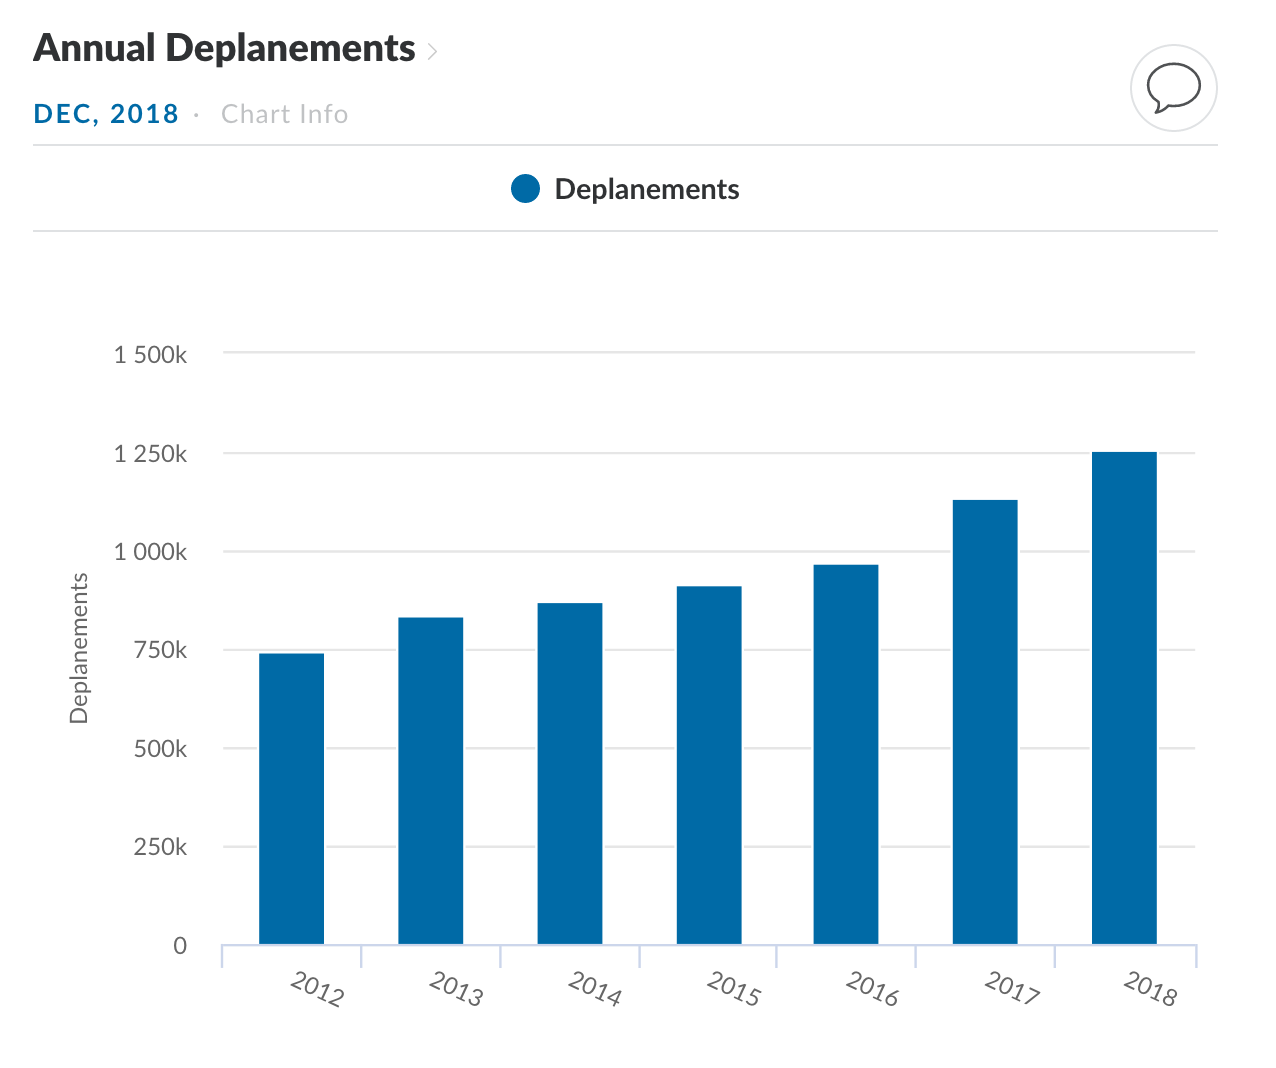Image resolution: width=1276 pixels, height=1068 pixels.
Task: Click the 2012 x-axis label
Action: point(317,989)
